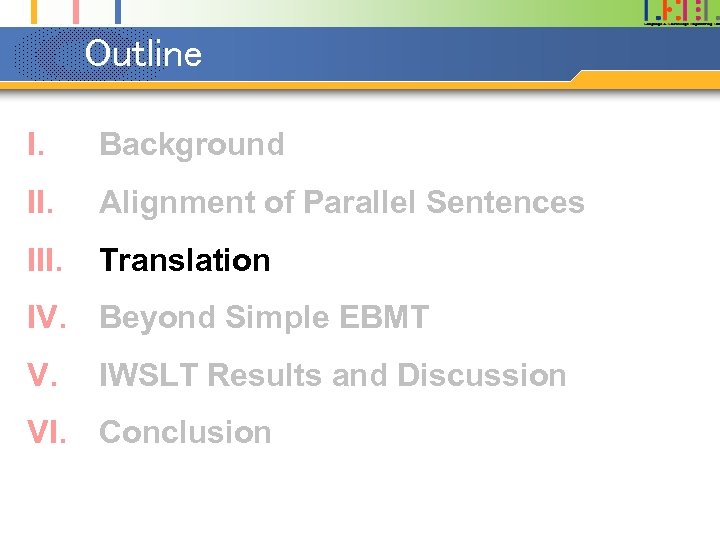The height and width of the screenshot is (540, 720).
Task: Go to the Conclusion item
Action: [185, 433]
